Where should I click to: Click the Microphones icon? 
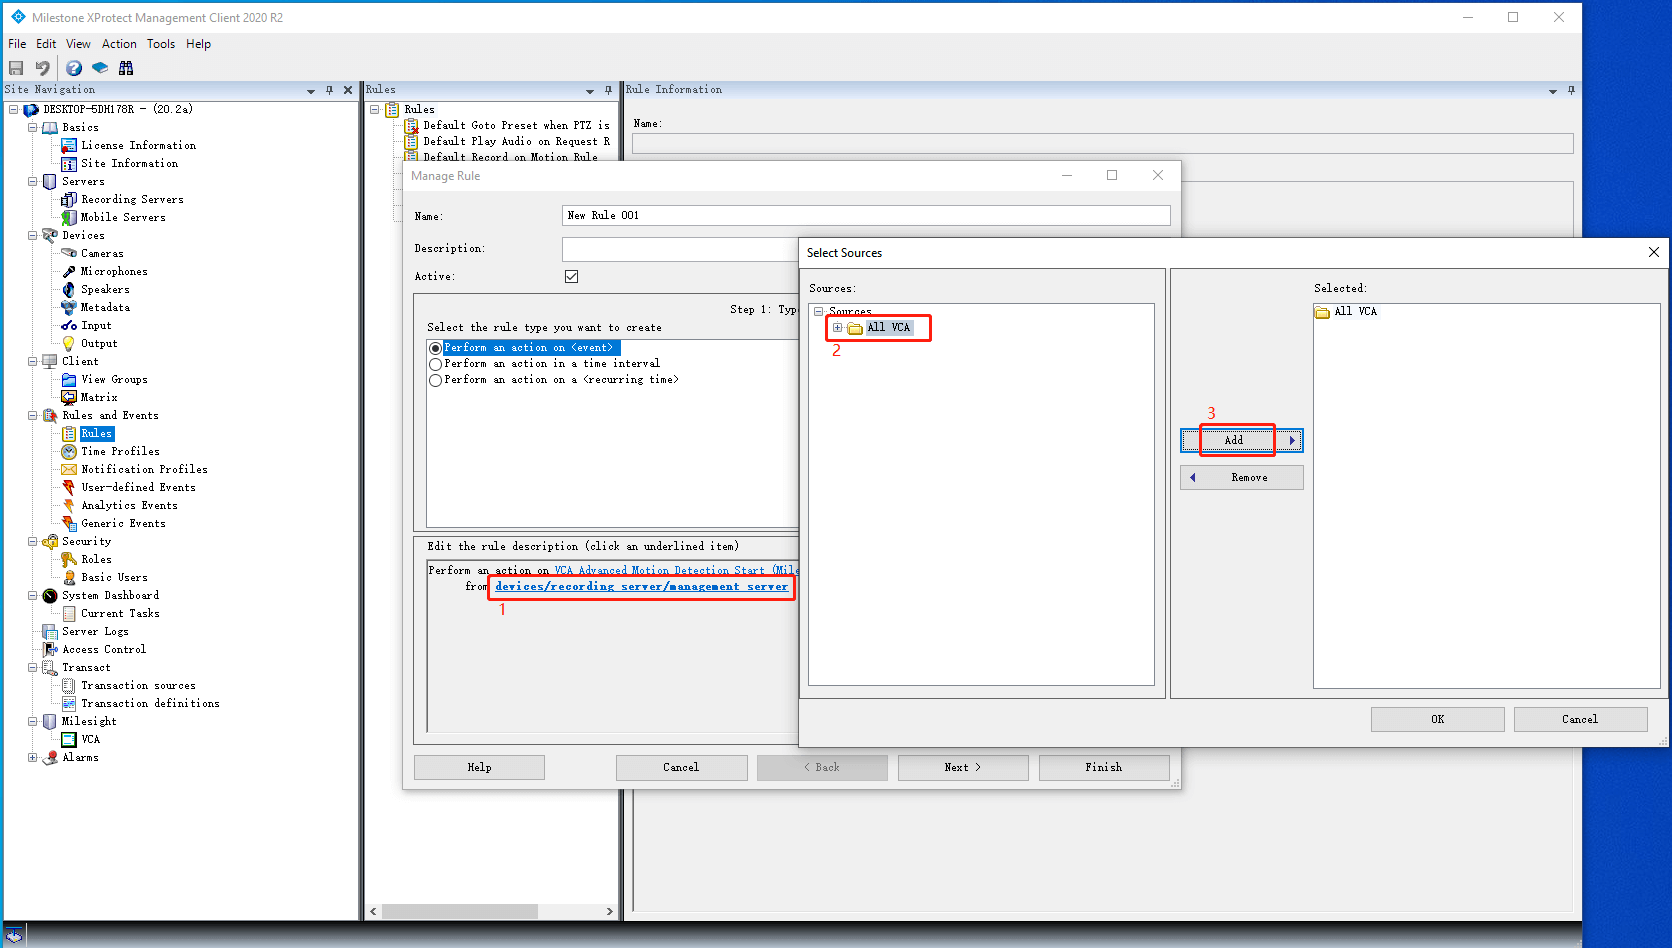(x=69, y=271)
